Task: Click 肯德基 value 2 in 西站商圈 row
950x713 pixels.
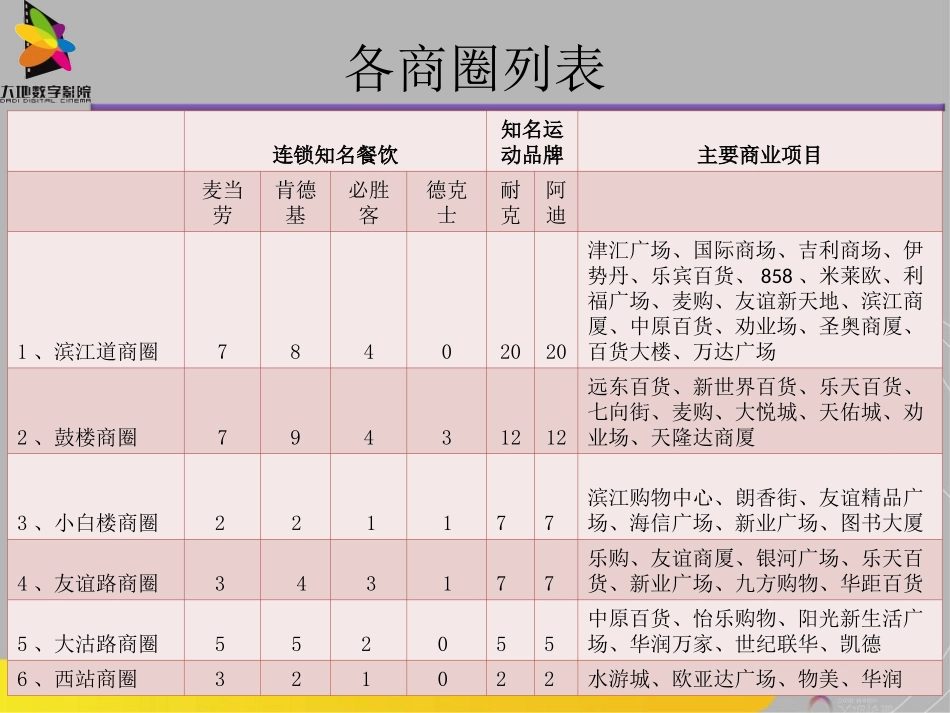Action: tap(296, 679)
